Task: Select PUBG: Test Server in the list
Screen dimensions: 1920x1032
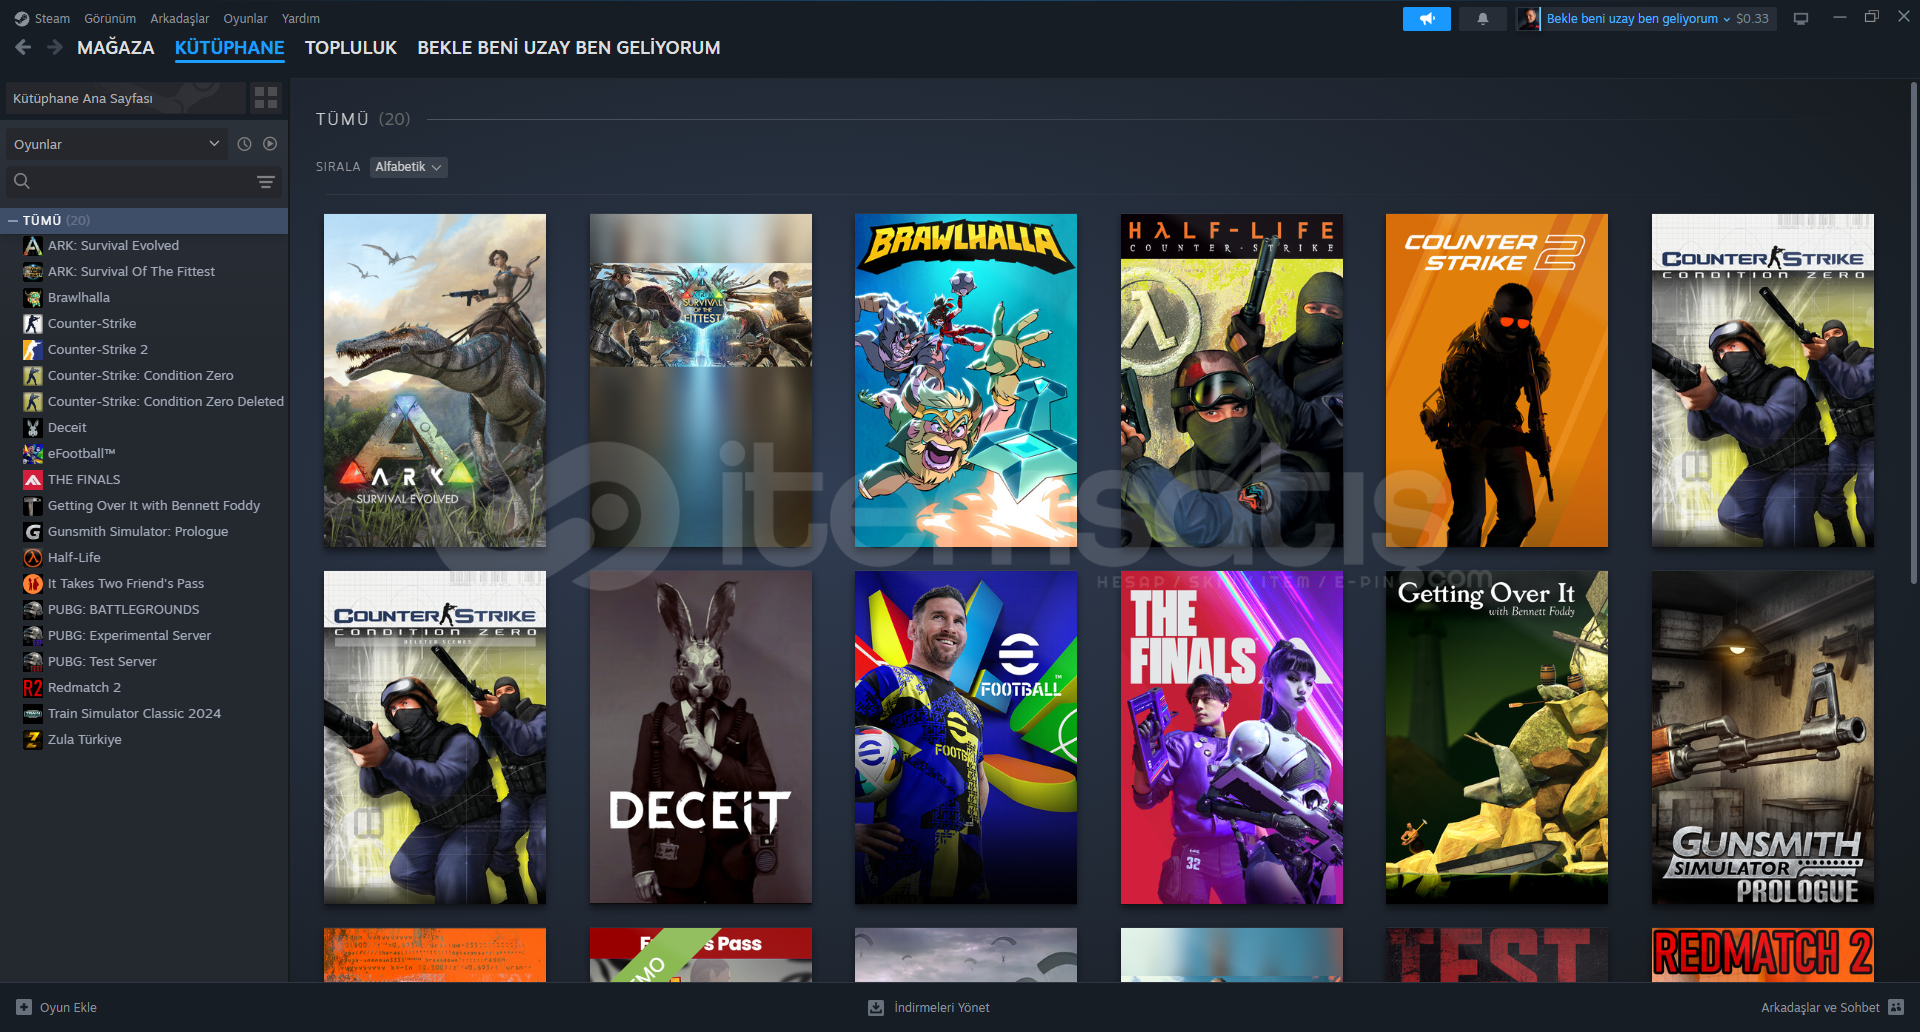Action: [144, 662]
